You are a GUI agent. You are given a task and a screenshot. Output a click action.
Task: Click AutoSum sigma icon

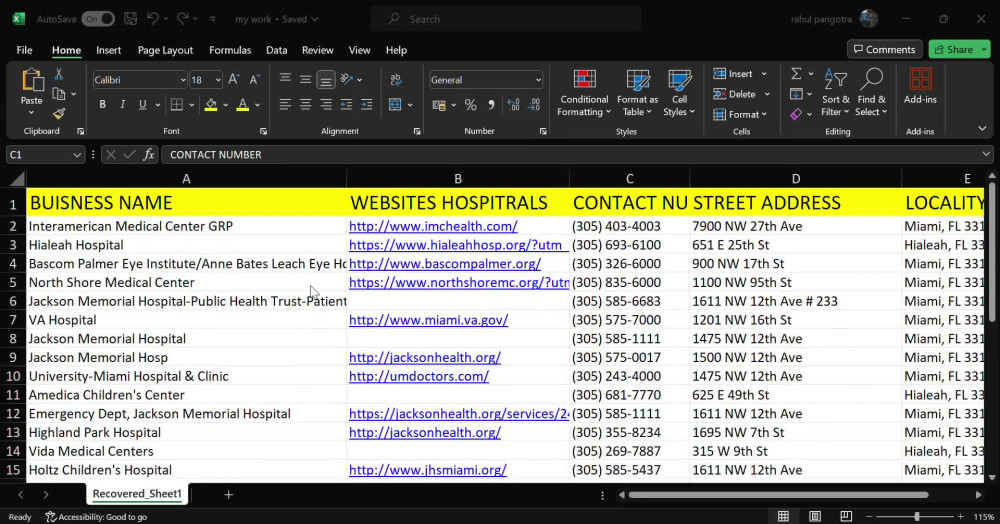point(797,74)
